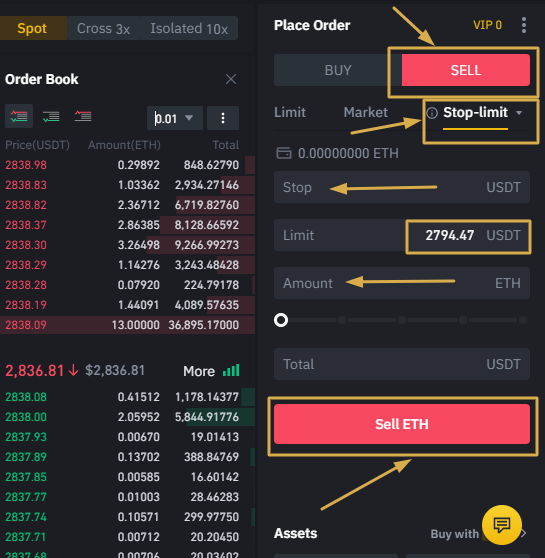Viewport: 545px width, 558px height.
Task: Switch to the SELL side
Action: pos(466,70)
